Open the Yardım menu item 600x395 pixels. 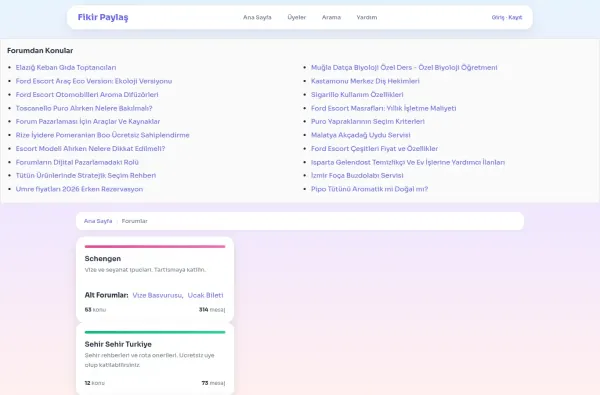[367, 17]
